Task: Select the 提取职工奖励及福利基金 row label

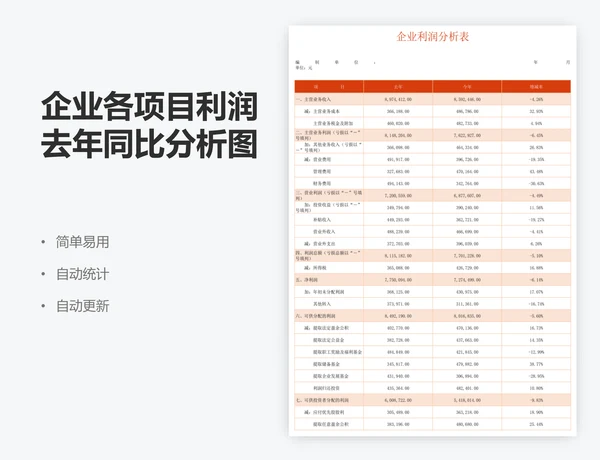Action: (337, 352)
